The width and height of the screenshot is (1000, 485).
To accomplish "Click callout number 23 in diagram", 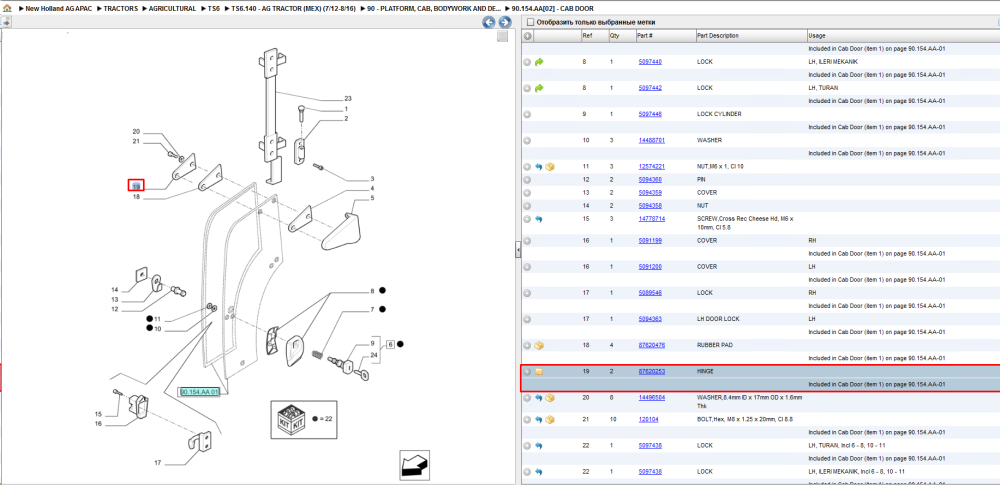I will pyautogui.click(x=348, y=99).
